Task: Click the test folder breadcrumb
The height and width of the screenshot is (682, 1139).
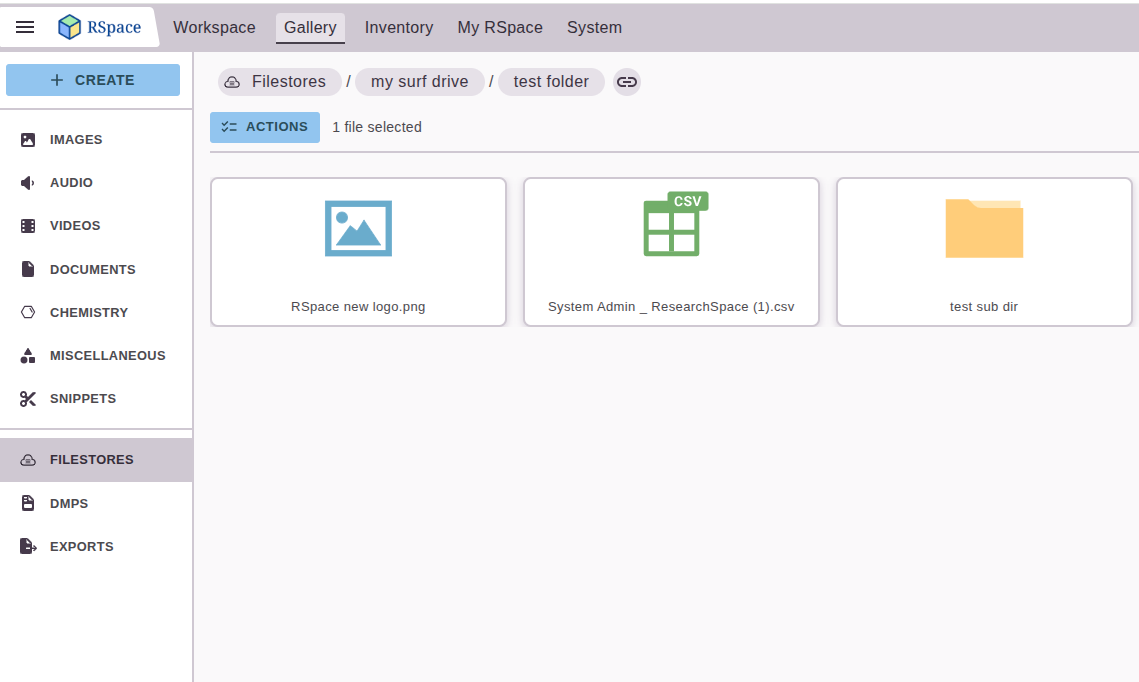Action: tap(551, 81)
